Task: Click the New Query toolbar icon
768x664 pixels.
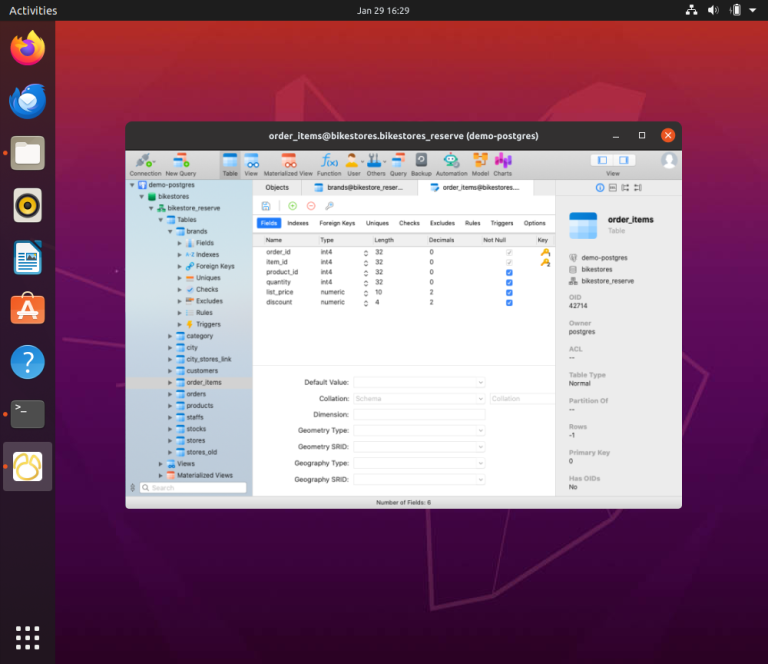Action: point(180,161)
